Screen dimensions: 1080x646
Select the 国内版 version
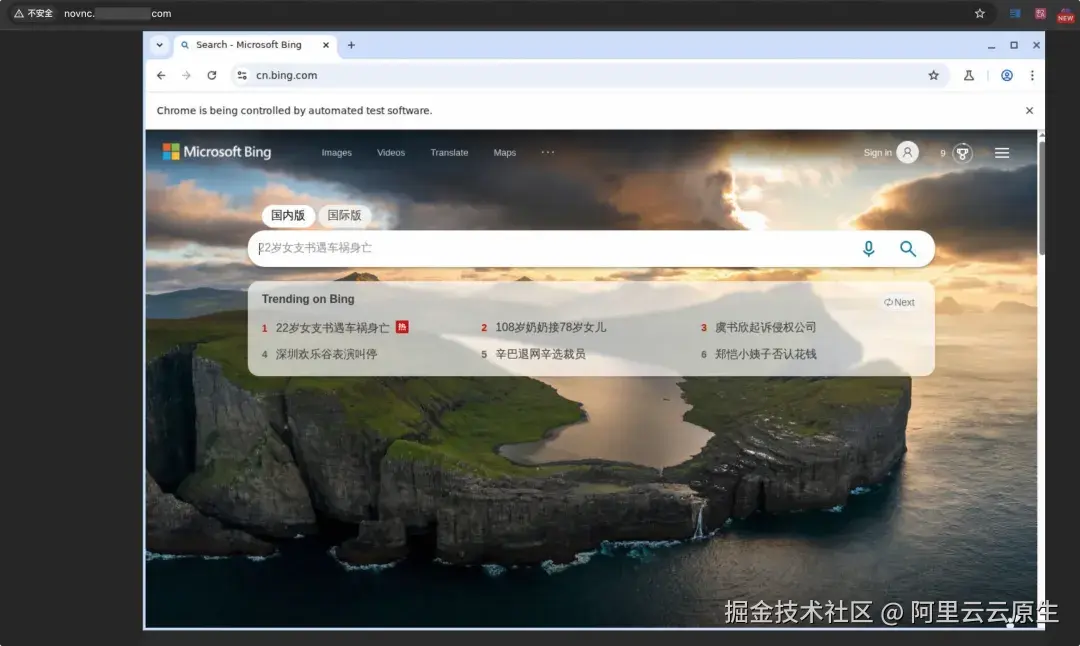(288, 215)
